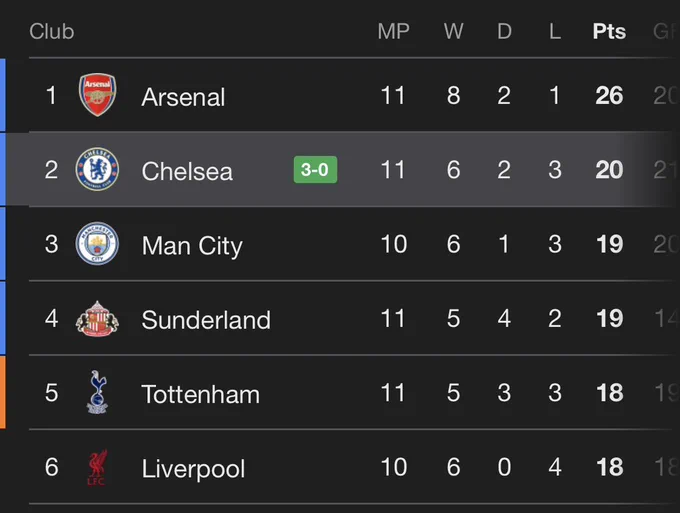Open Sunderland team name link

206,320
